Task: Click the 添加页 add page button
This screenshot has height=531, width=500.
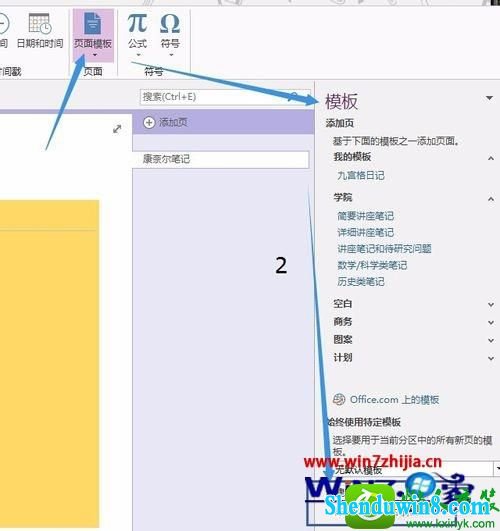Action: click(x=223, y=123)
